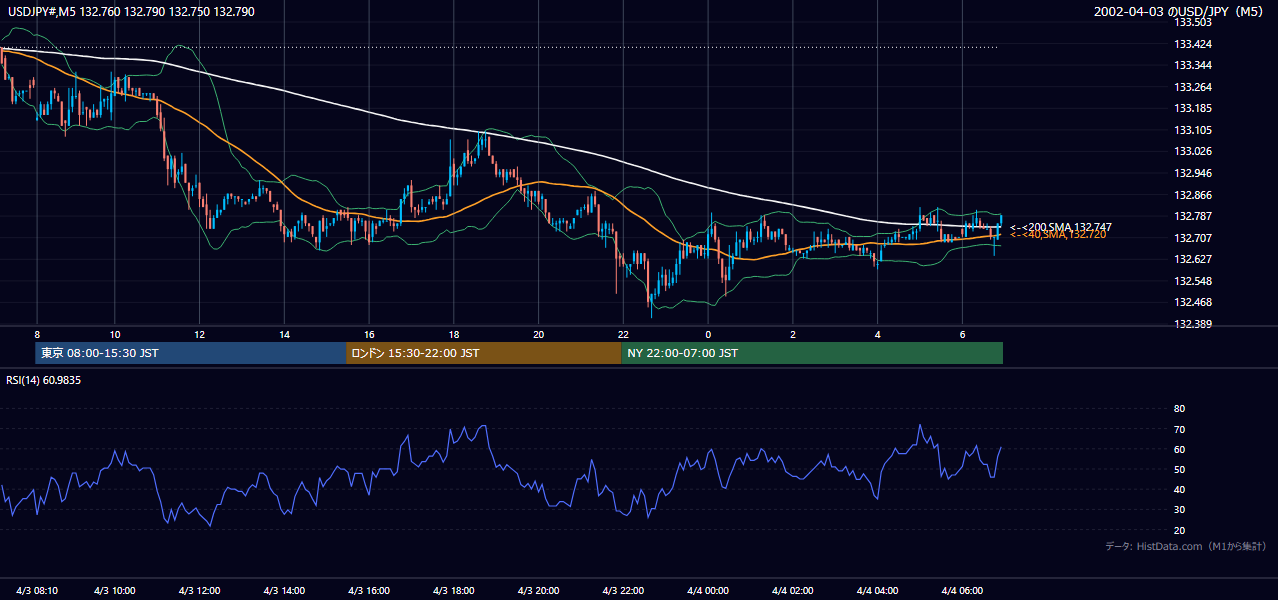Click the 133.503 price axis label

tap(1193, 22)
